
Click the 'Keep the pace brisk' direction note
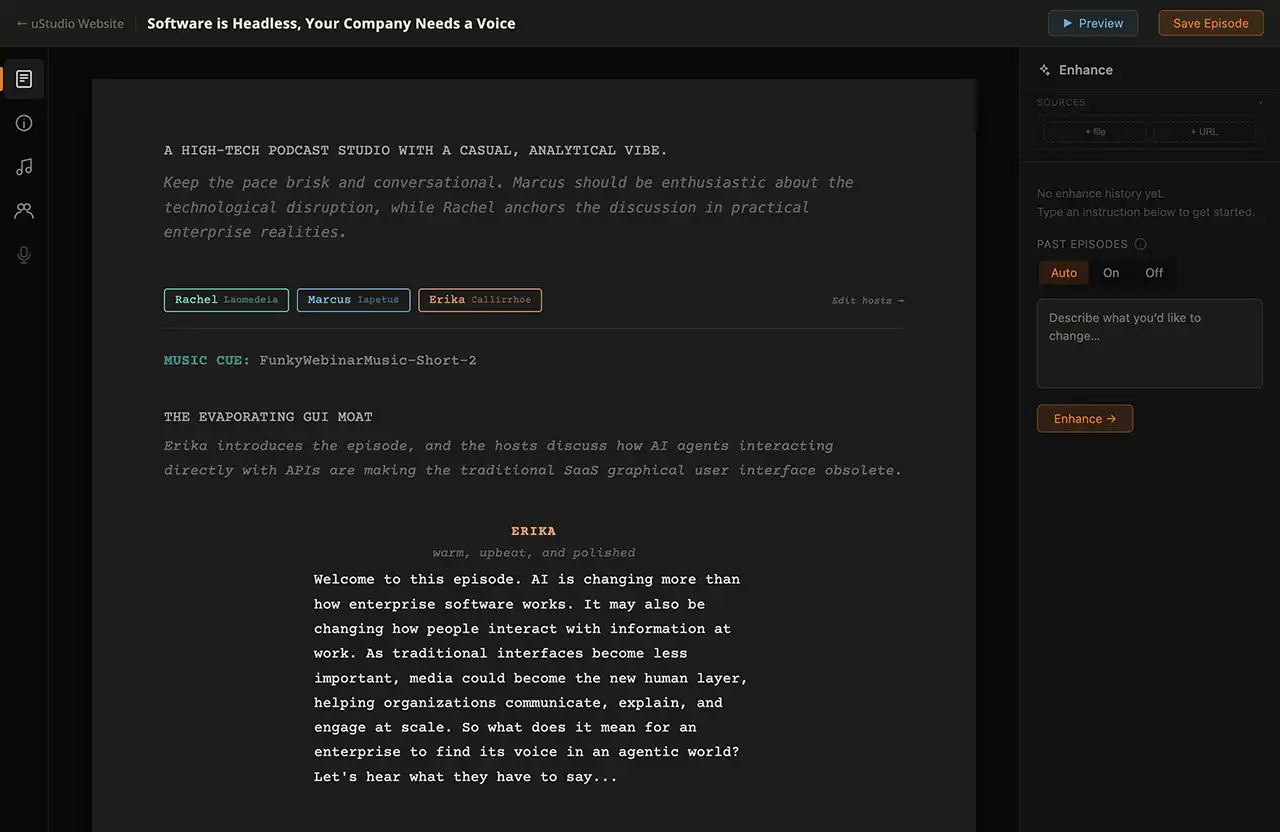pyautogui.click(x=509, y=207)
